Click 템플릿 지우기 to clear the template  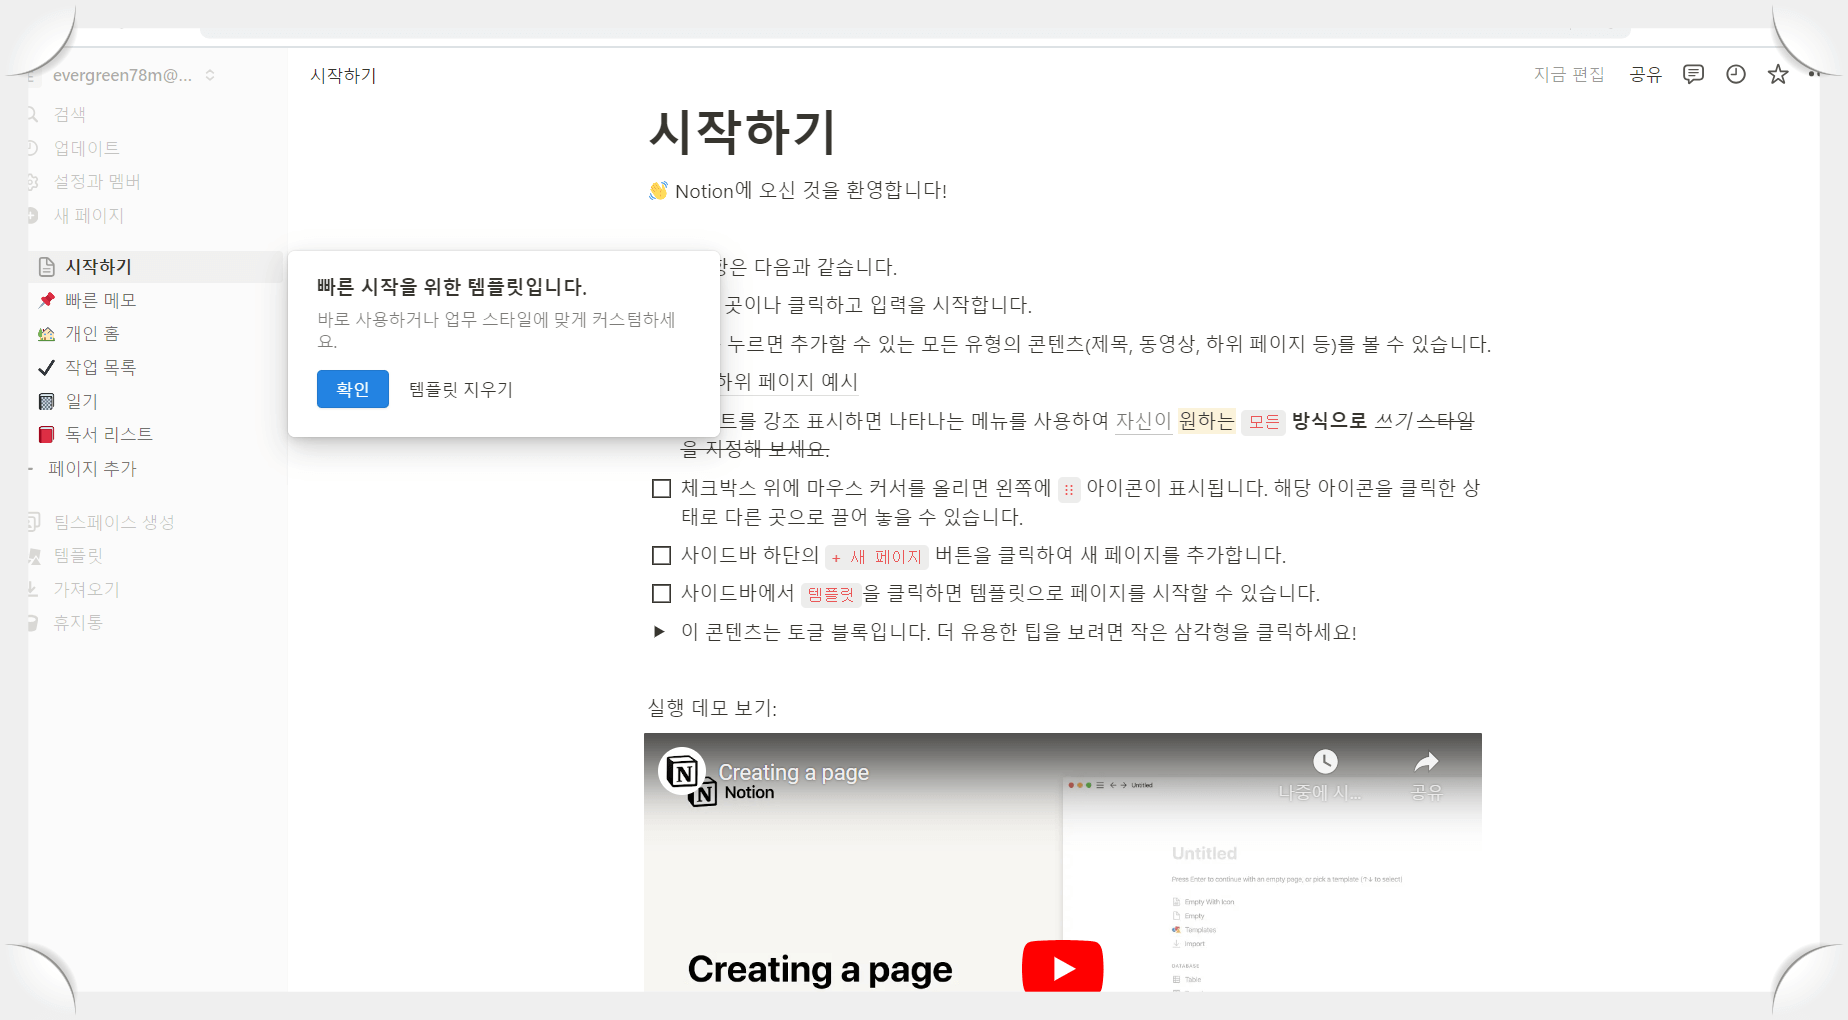tap(459, 389)
